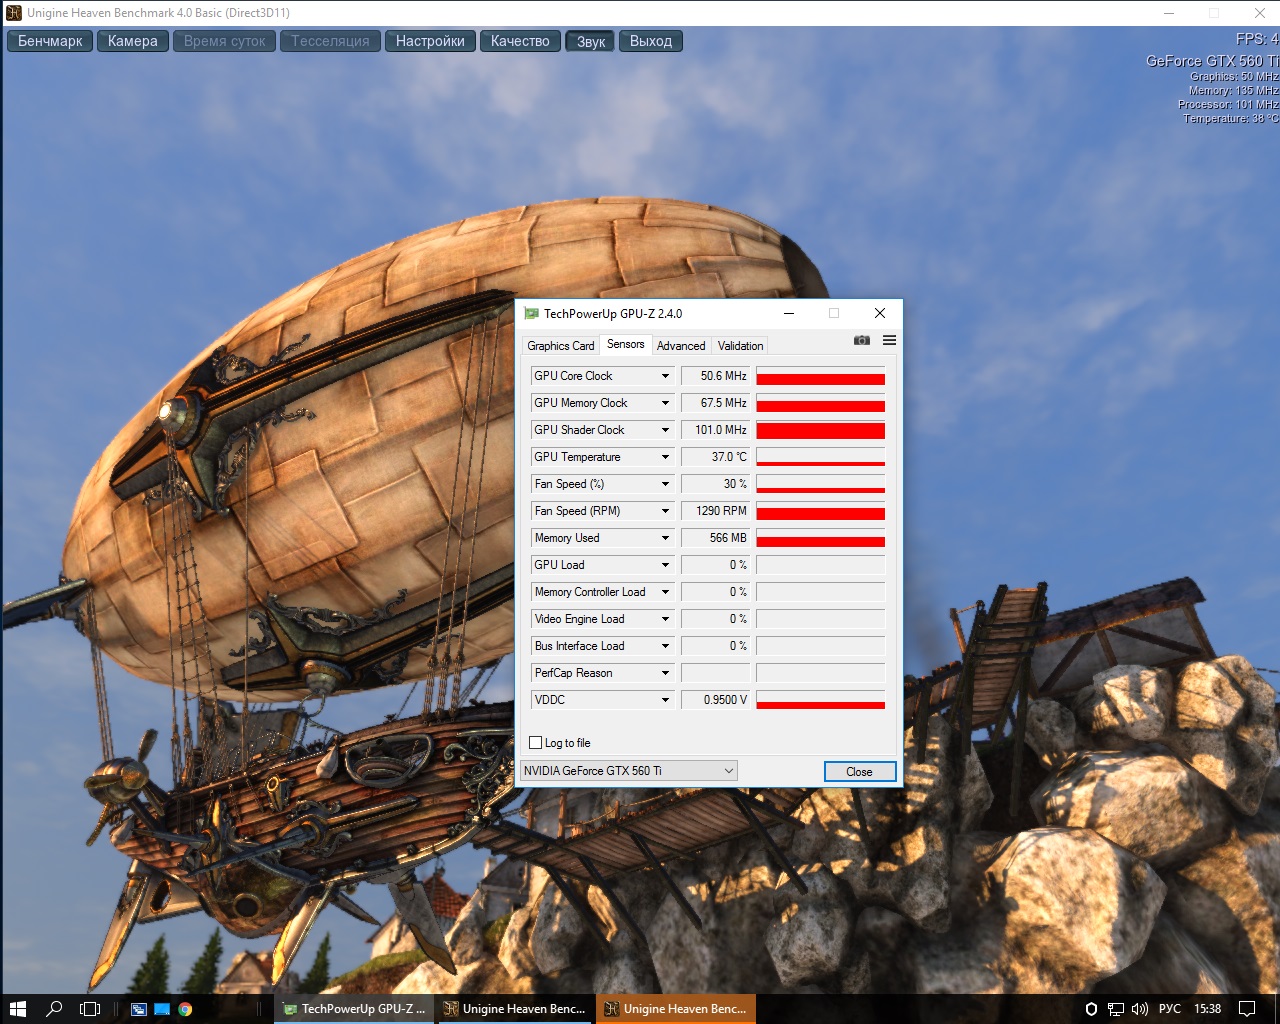Click the Выход exit button in Heaven
The image size is (1280, 1024).
(651, 41)
